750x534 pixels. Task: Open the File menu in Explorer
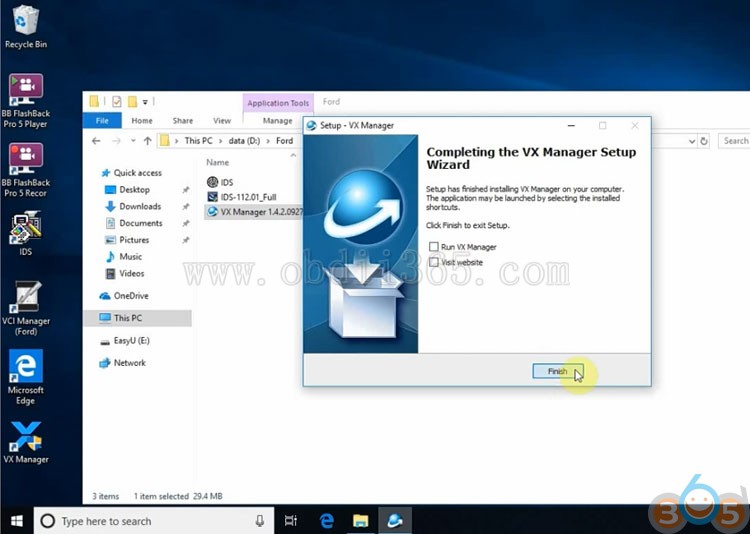coord(102,121)
